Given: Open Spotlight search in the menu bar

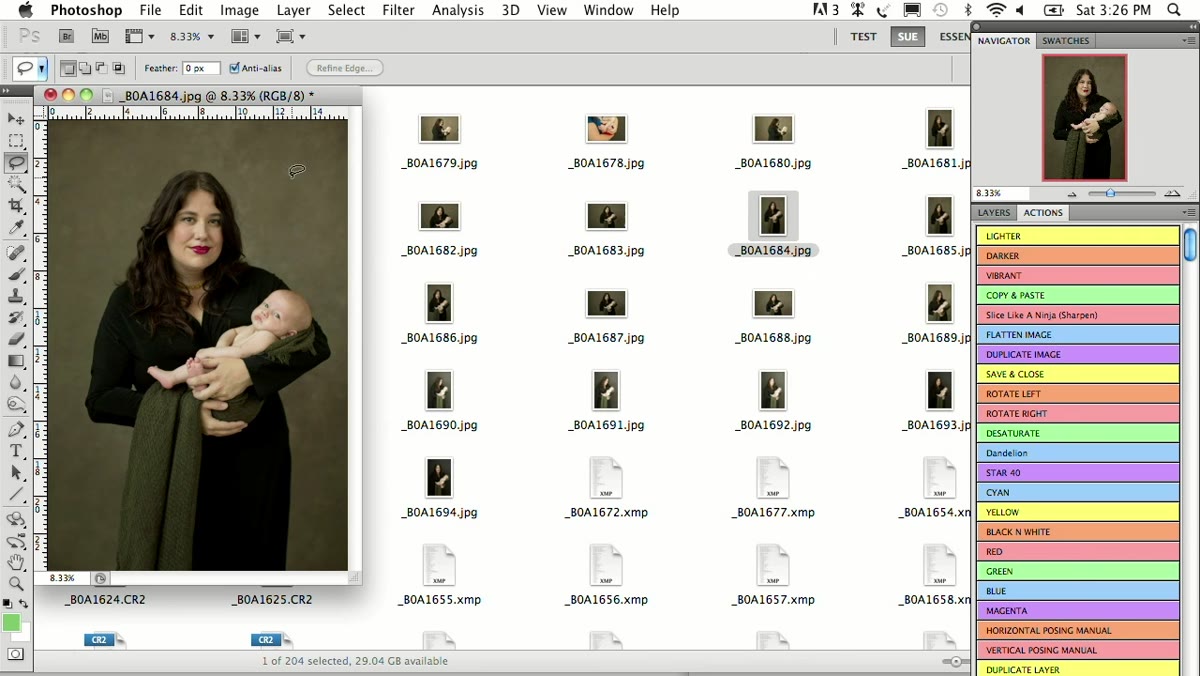Looking at the screenshot, I should point(1174,10).
